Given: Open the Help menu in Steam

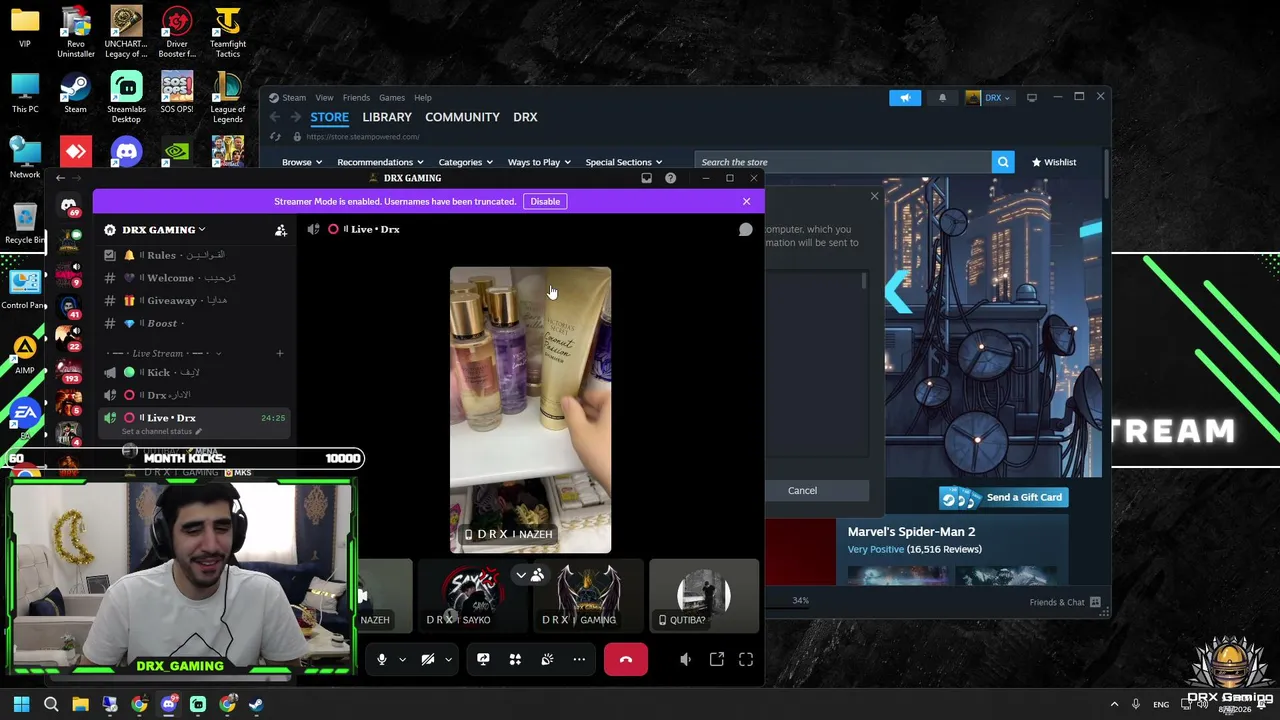Looking at the screenshot, I should [x=423, y=98].
